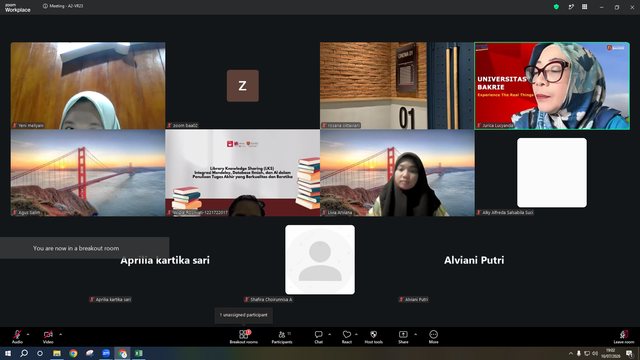Expand chat options arrow beside Chat
The image size is (640, 360).
[x=329, y=334]
